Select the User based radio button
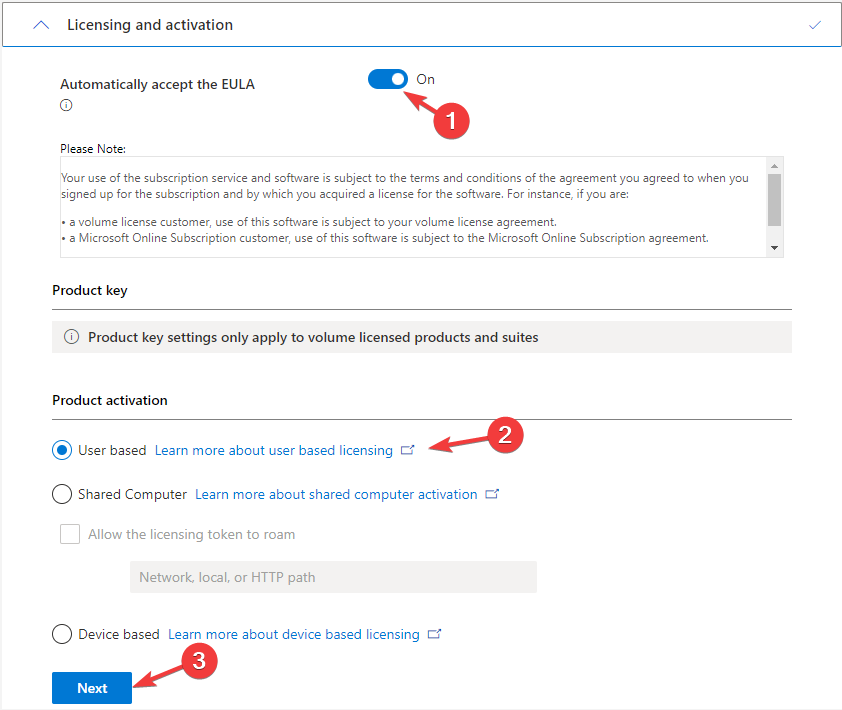This screenshot has width=842, height=710. 62,450
